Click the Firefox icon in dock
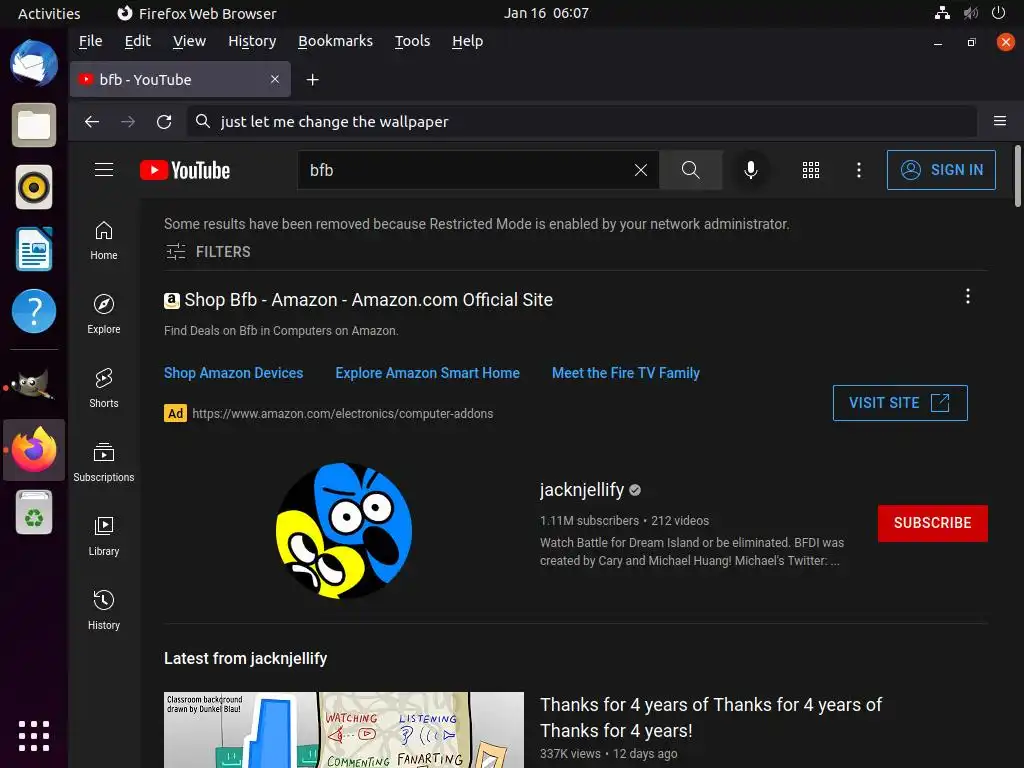 coord(34,449)
